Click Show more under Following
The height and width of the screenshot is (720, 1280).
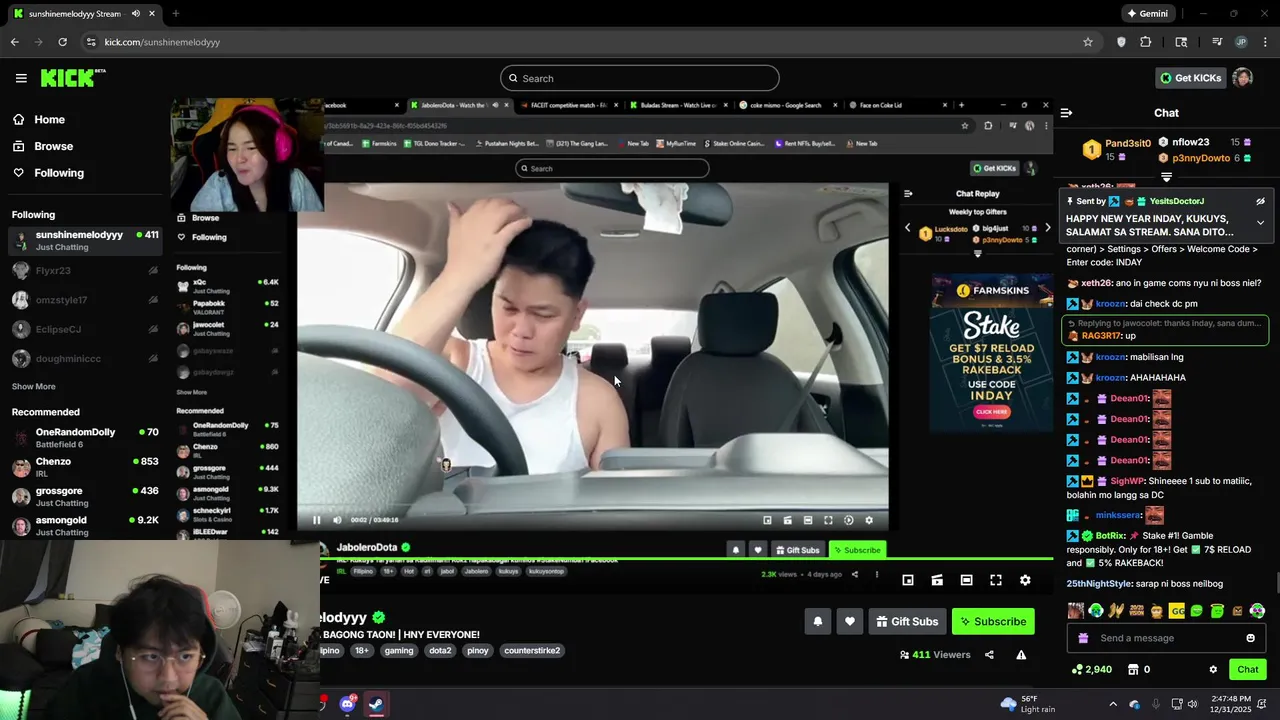coord(34,386)
